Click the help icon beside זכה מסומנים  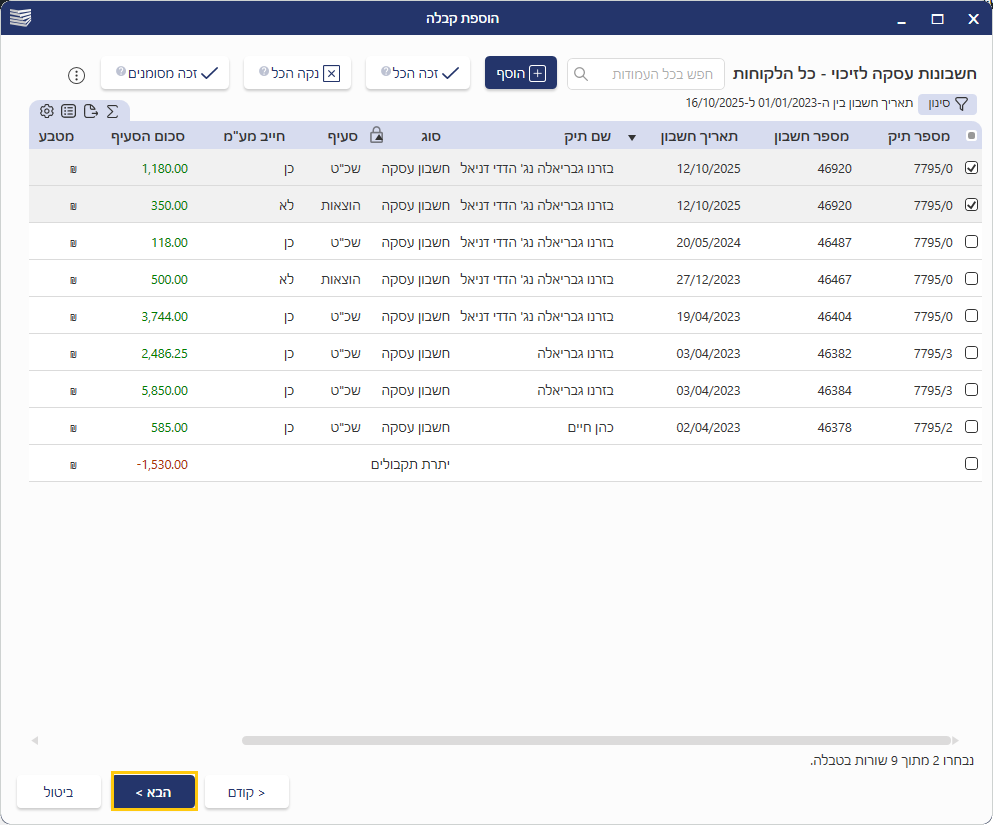click(121, 73)
